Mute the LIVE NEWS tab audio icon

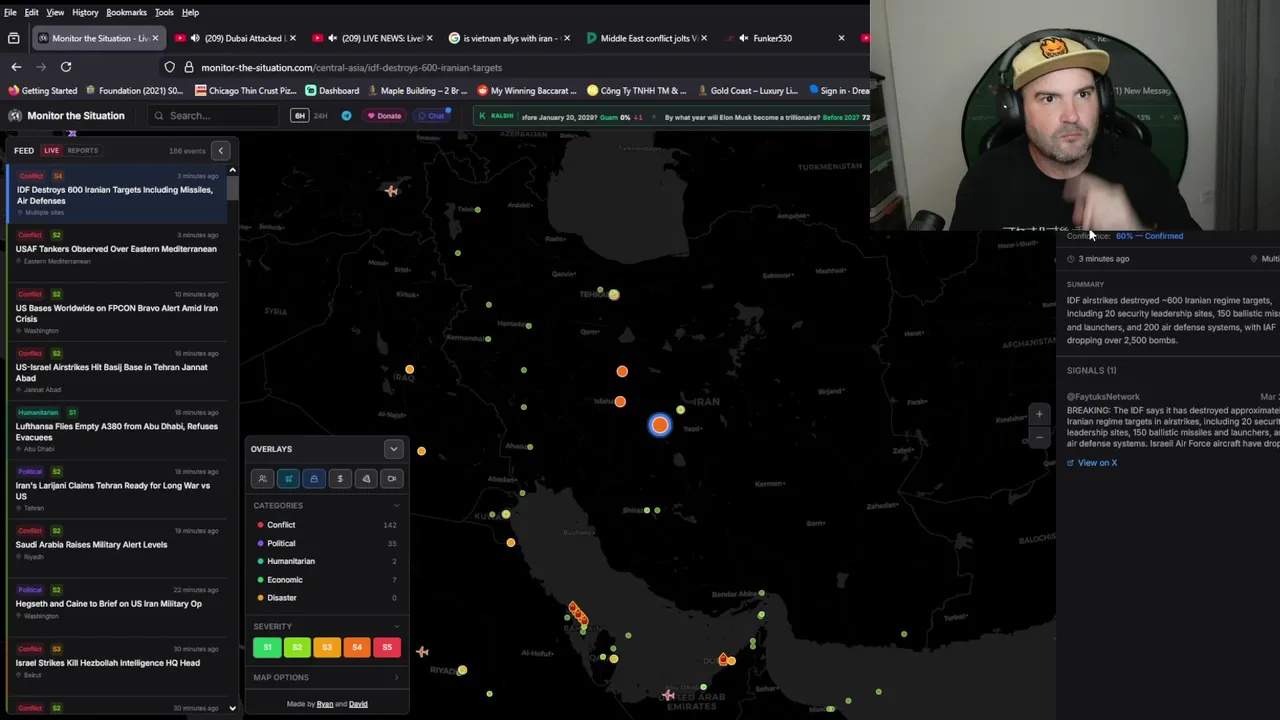coord(331,38)
